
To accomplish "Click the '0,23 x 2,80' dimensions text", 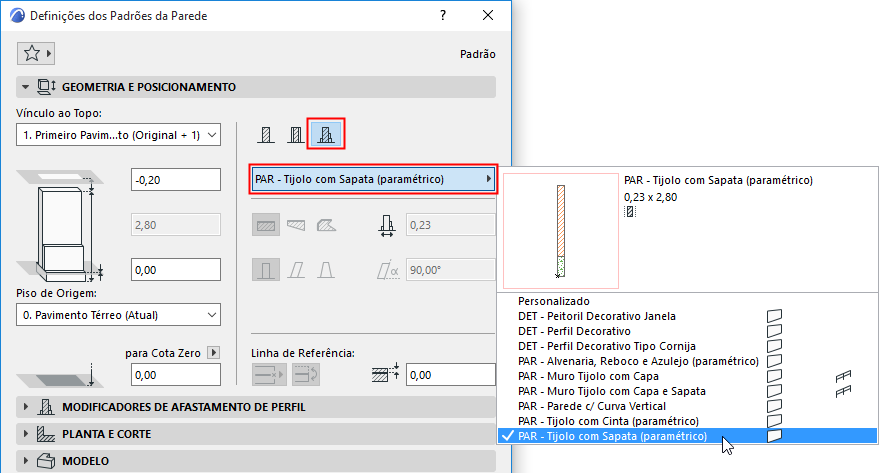I will point(650,197).
